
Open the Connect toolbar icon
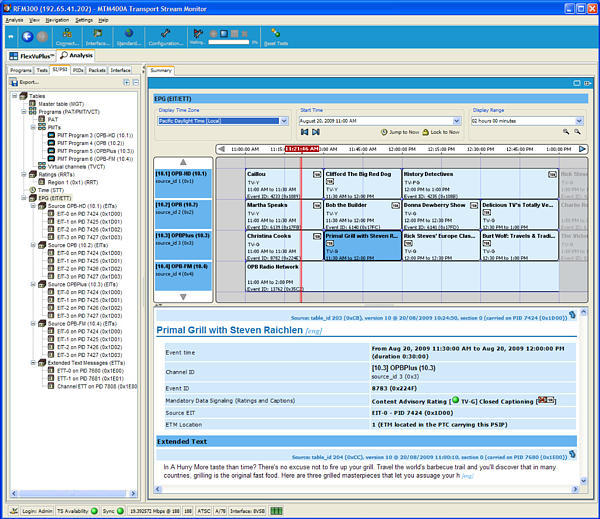pos(68,34)
